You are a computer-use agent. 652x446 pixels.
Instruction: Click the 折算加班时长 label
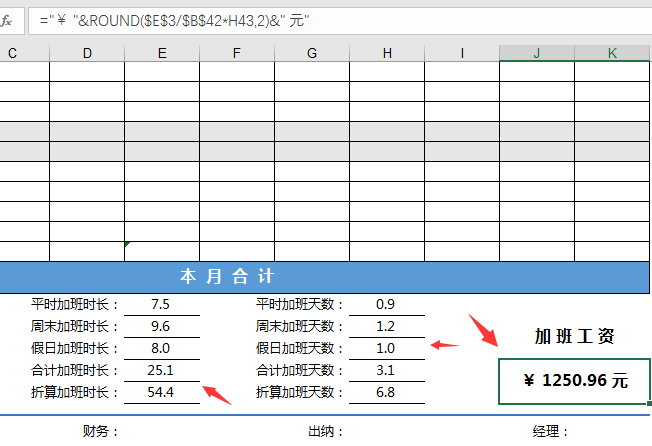[75, 392]
